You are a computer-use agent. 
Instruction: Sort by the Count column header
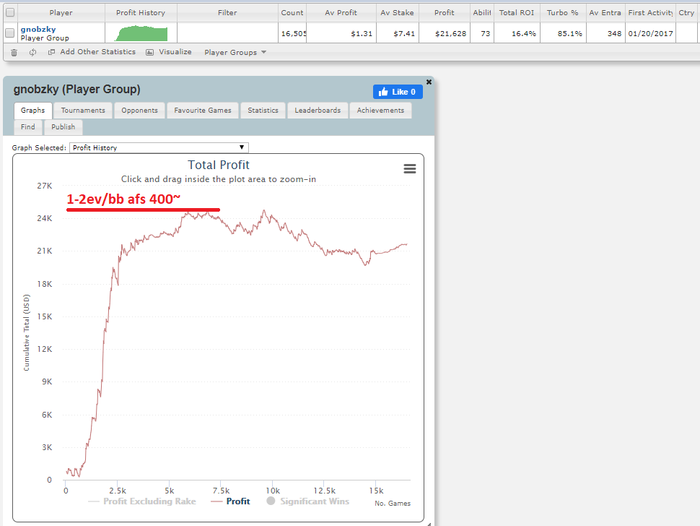pyautogui.click(x=292, y=13)
